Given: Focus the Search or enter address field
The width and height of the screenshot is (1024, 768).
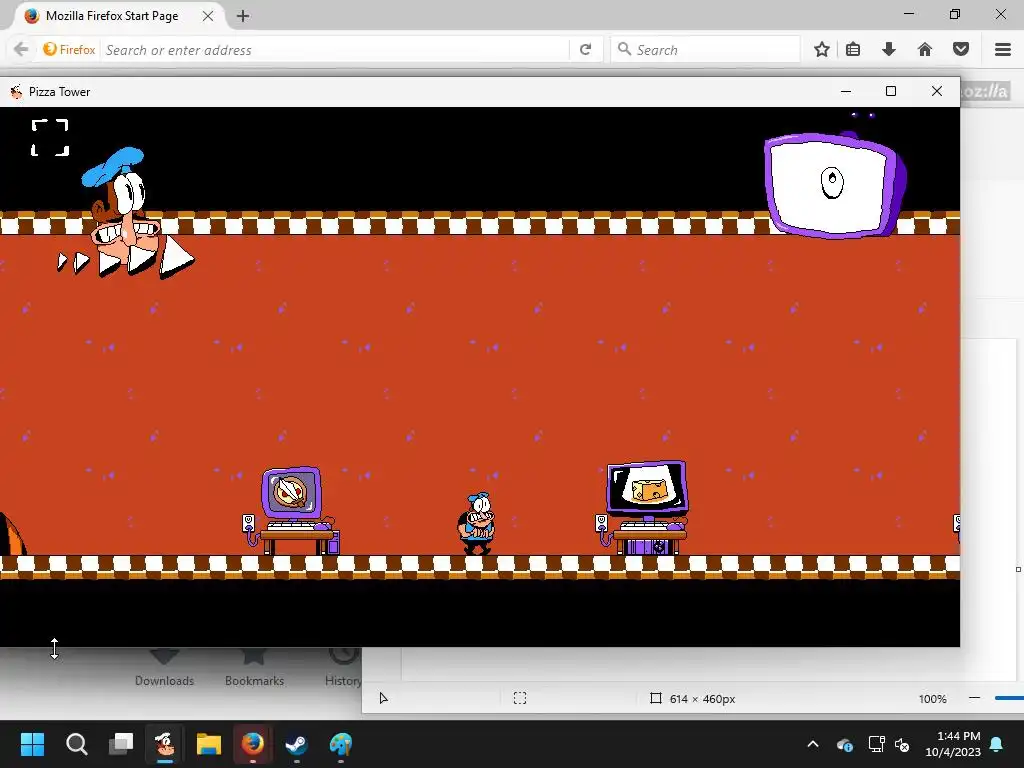Looking at the screenshot, I should click(x=336, y=50).
